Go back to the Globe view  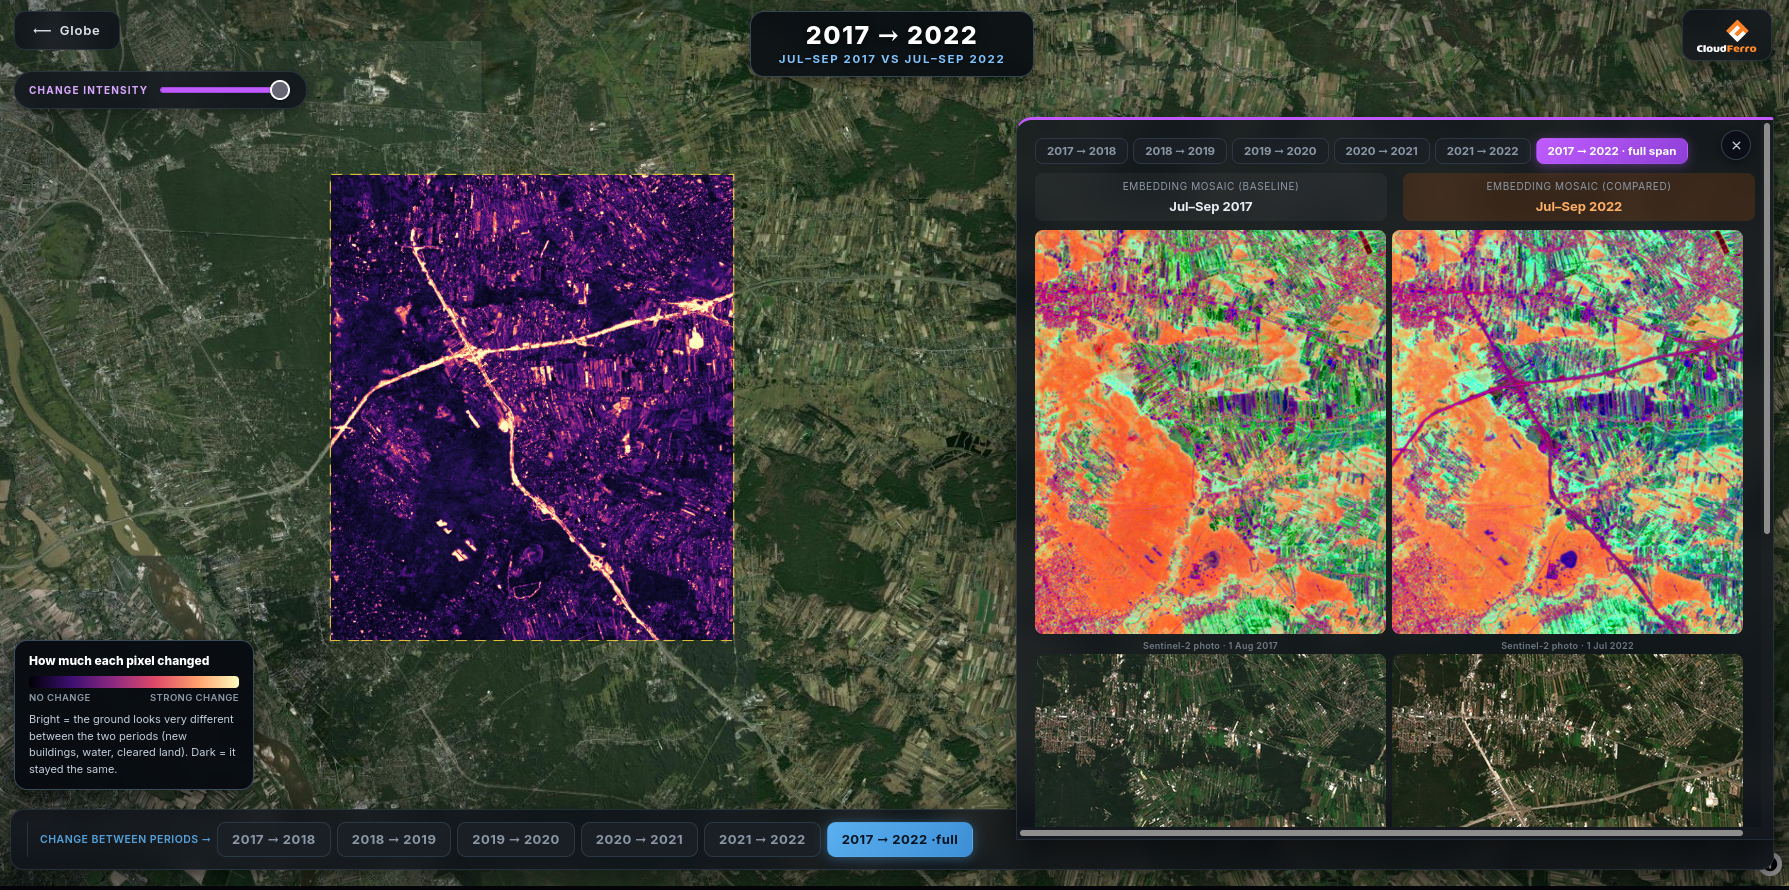point(67,31)
